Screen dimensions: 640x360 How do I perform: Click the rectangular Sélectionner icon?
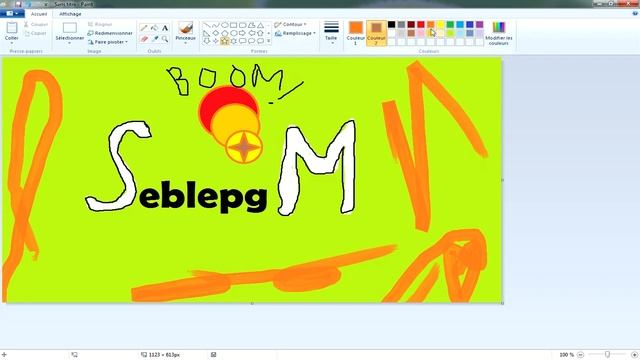point(70,28)
